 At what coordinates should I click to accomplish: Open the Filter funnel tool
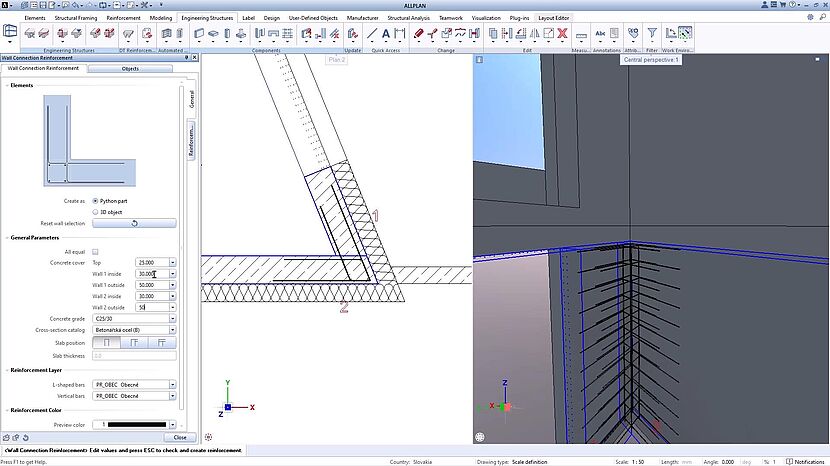[652, 33]
